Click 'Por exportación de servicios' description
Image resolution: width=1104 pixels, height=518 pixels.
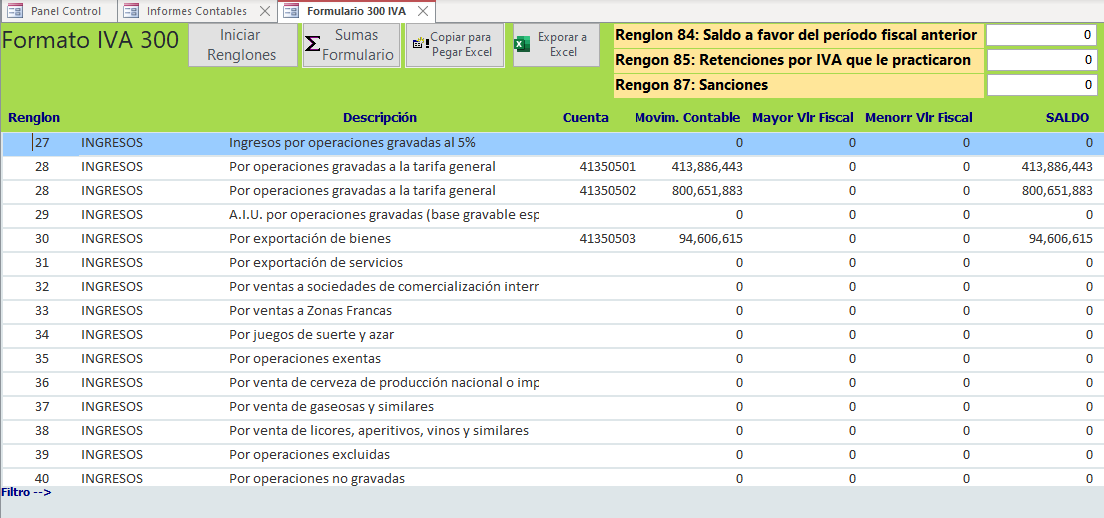[x=316, y=263]
